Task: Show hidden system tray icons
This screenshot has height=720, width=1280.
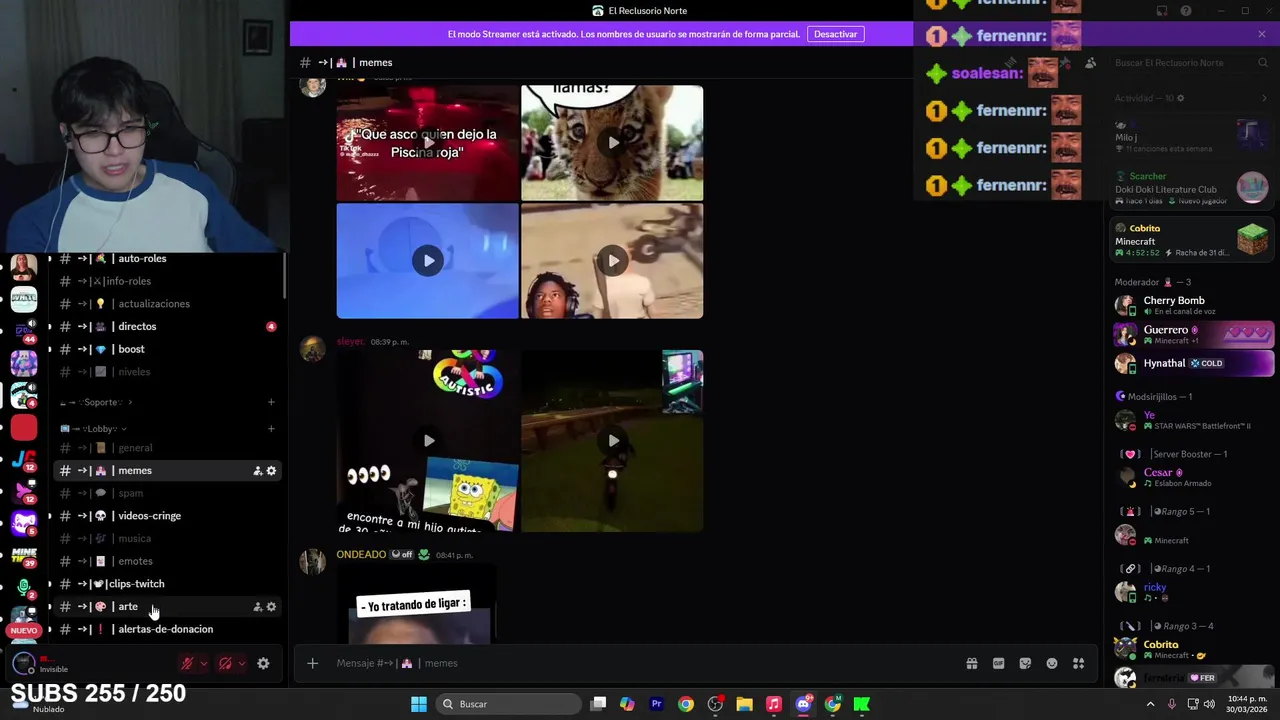Action: tap(1150, 704)
